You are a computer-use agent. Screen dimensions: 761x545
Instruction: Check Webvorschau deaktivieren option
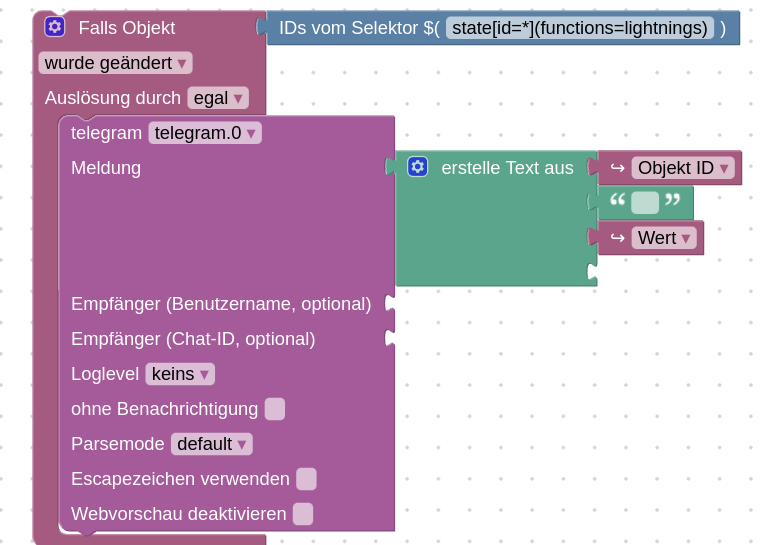(303, 514)
